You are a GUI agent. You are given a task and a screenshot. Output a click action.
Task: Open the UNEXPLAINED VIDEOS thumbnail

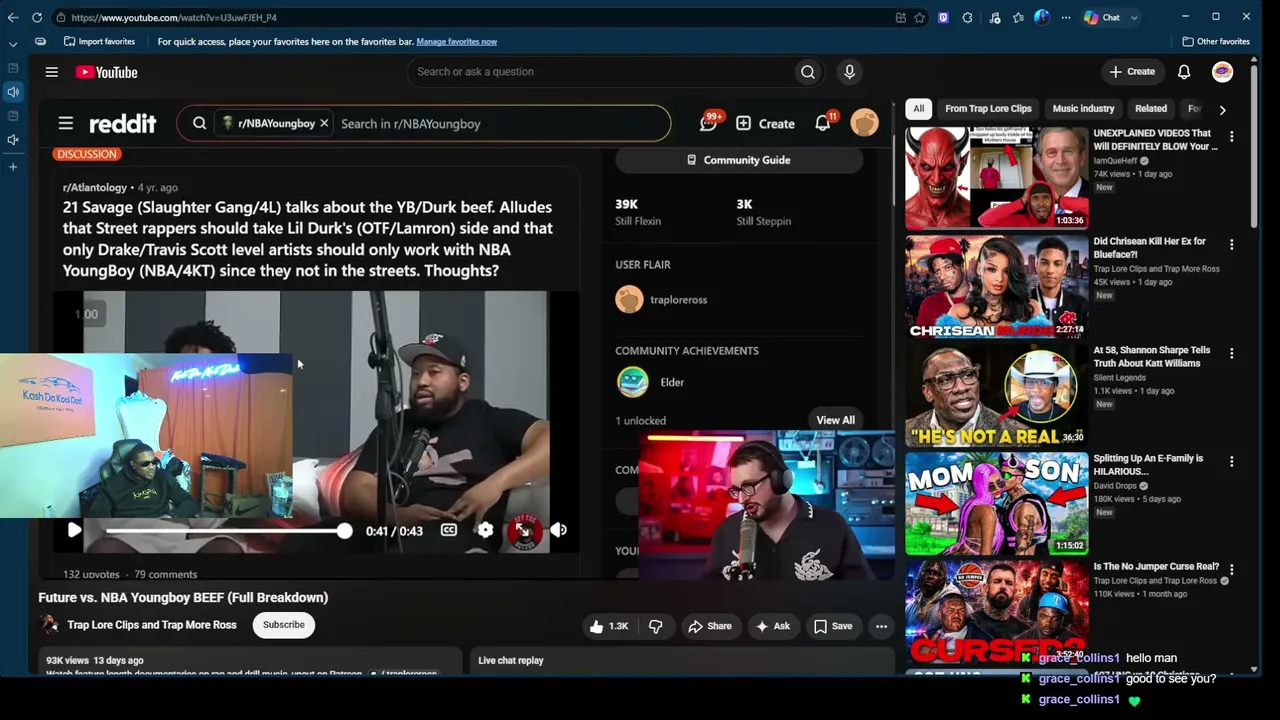[996, 178]
